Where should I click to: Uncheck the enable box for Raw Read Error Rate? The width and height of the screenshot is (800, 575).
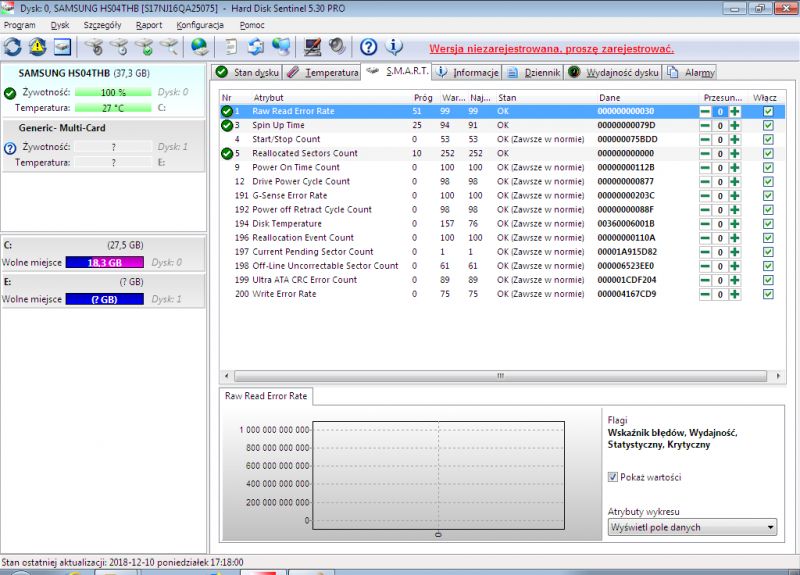768,111
